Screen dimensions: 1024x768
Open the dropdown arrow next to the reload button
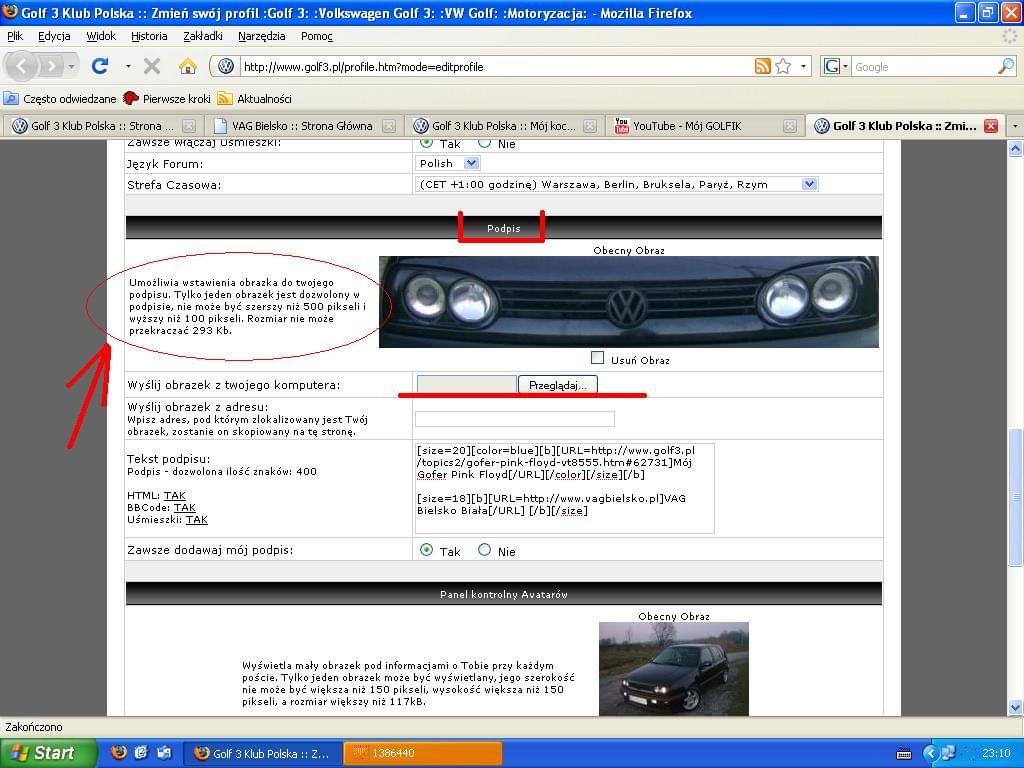tap(128, 66)
